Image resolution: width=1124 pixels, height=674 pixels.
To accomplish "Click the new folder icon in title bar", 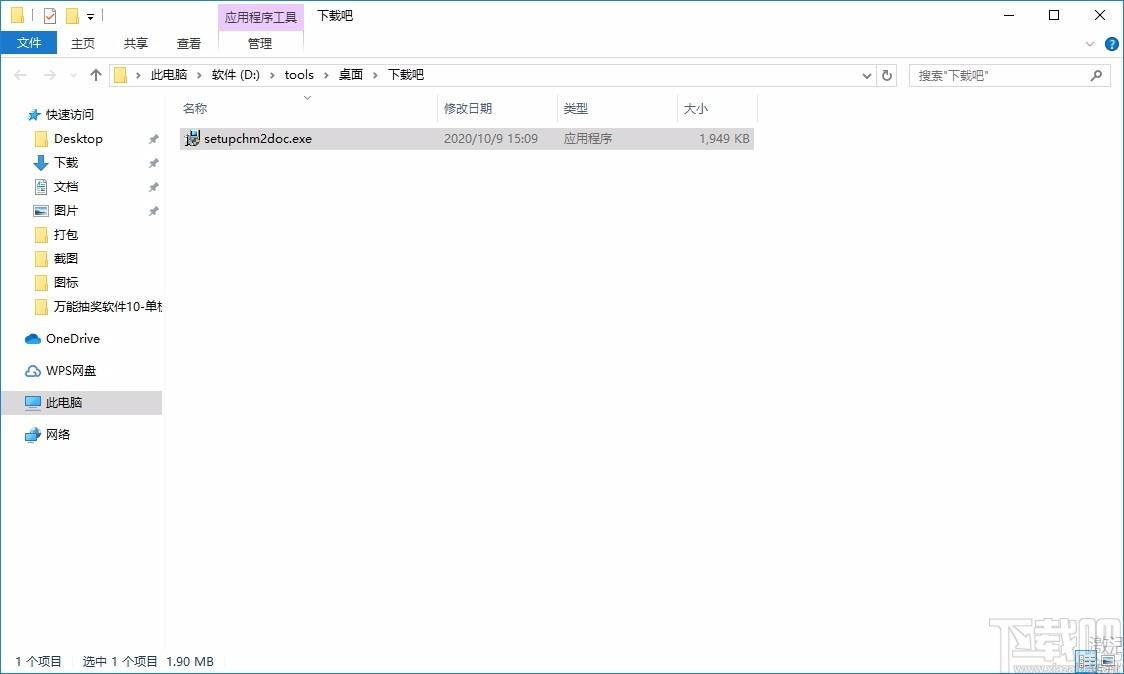I will tap(72, 15).
